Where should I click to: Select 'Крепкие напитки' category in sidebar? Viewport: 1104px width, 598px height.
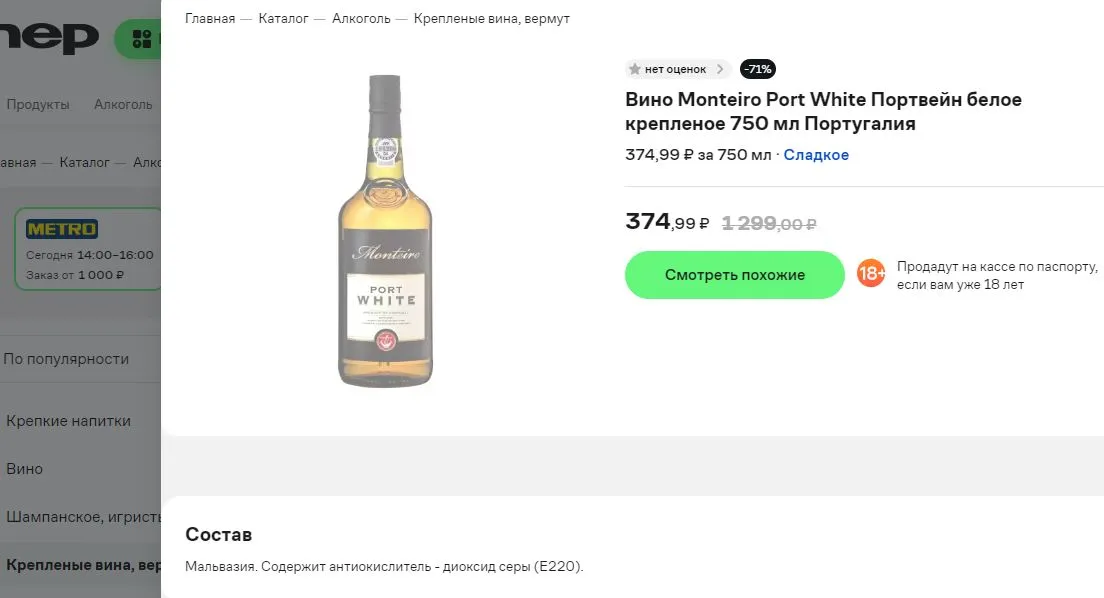click(68, 421)
